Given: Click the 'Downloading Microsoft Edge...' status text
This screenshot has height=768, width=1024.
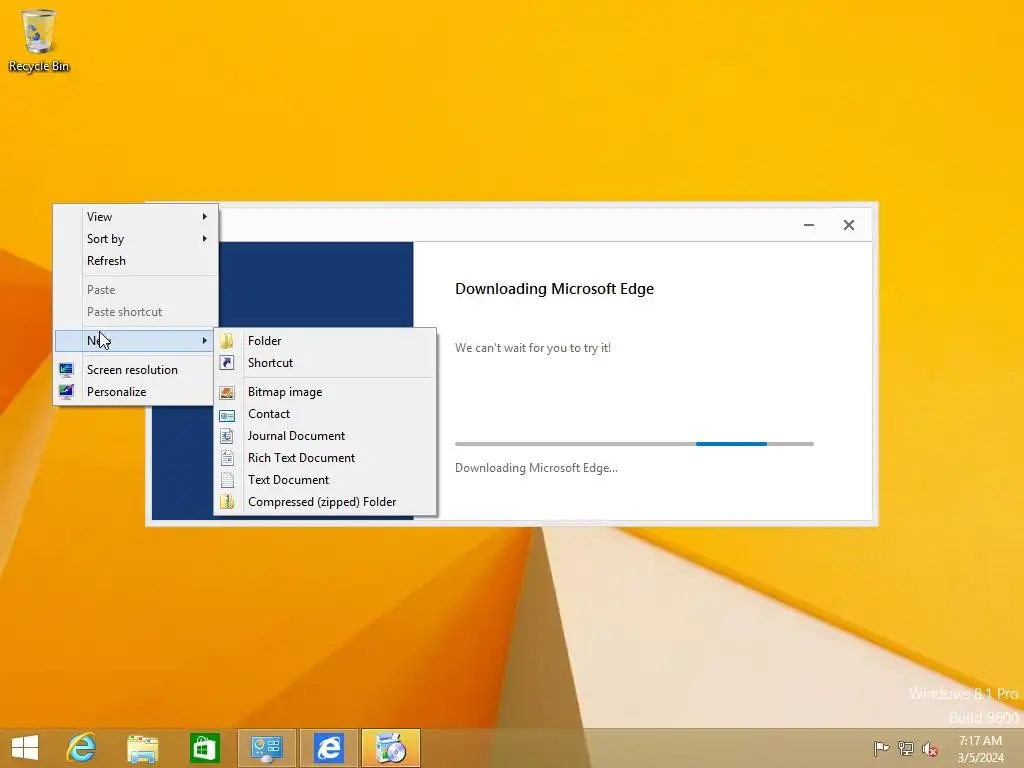Looking at the screenshot, I should (536, 468).
